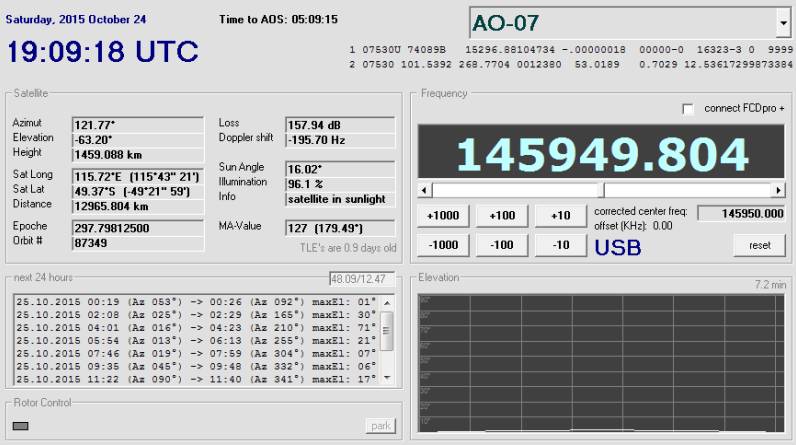
Task: Click the +100 frequency button
Action: pyautogui.click(x=502, y=216)
